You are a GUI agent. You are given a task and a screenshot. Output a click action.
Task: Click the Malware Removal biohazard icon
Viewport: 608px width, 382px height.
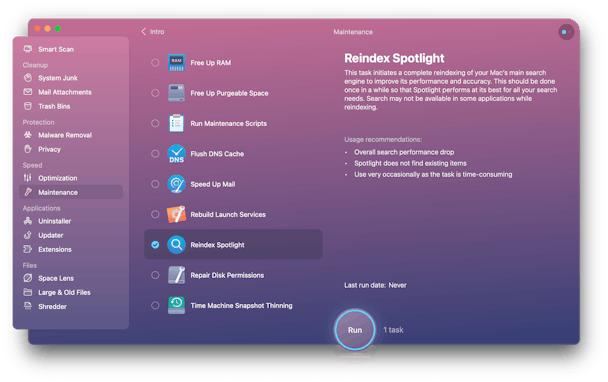point(28,135)
